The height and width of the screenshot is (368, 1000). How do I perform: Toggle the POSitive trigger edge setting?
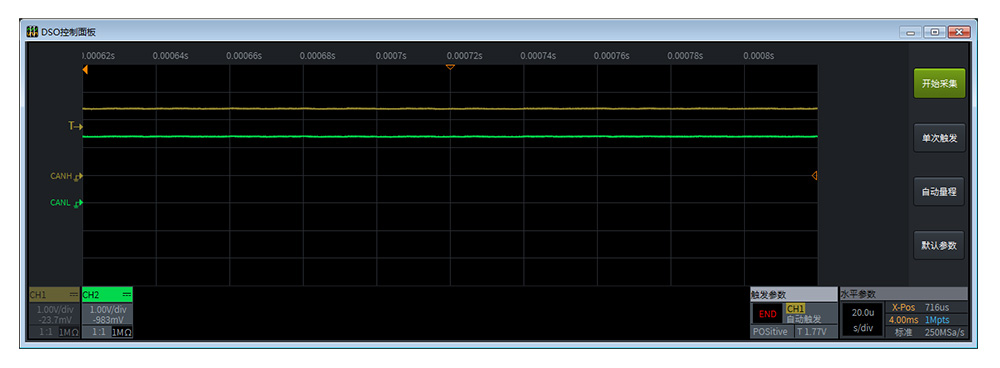pos(771,332)
